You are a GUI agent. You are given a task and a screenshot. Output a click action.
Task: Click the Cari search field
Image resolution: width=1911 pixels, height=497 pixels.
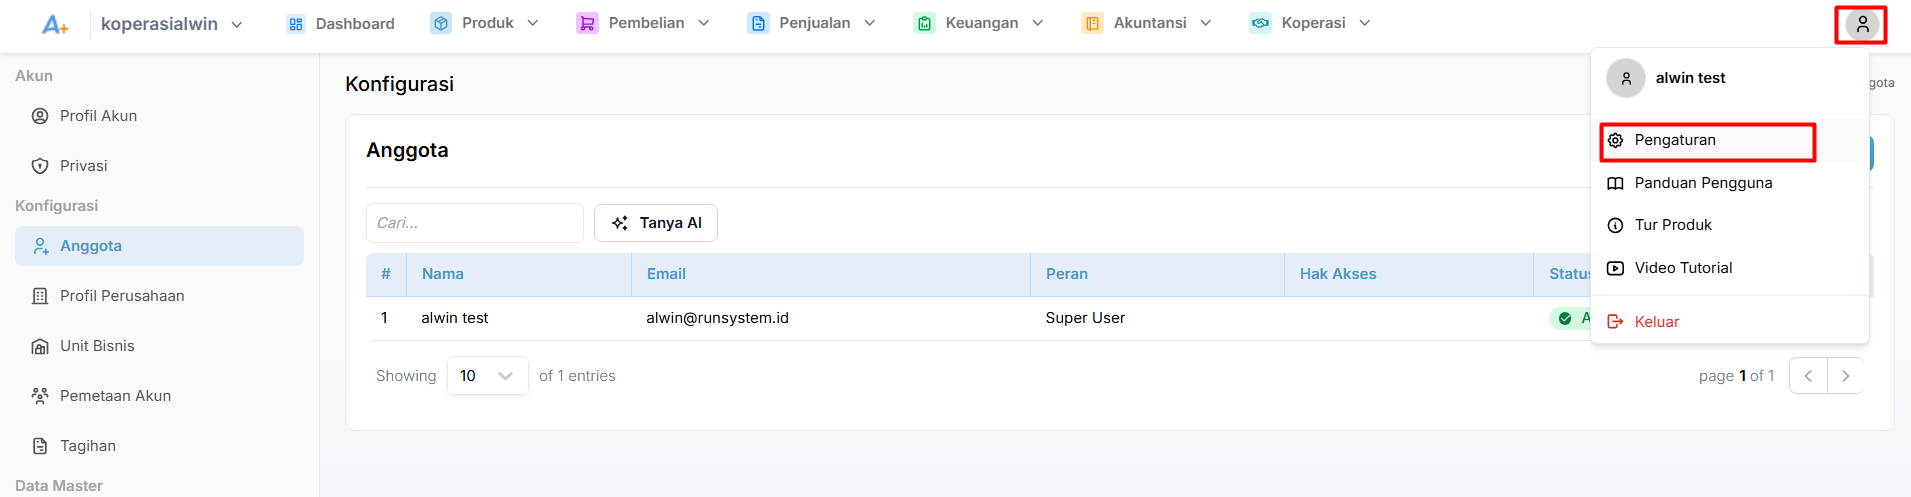tap(475, 223)
